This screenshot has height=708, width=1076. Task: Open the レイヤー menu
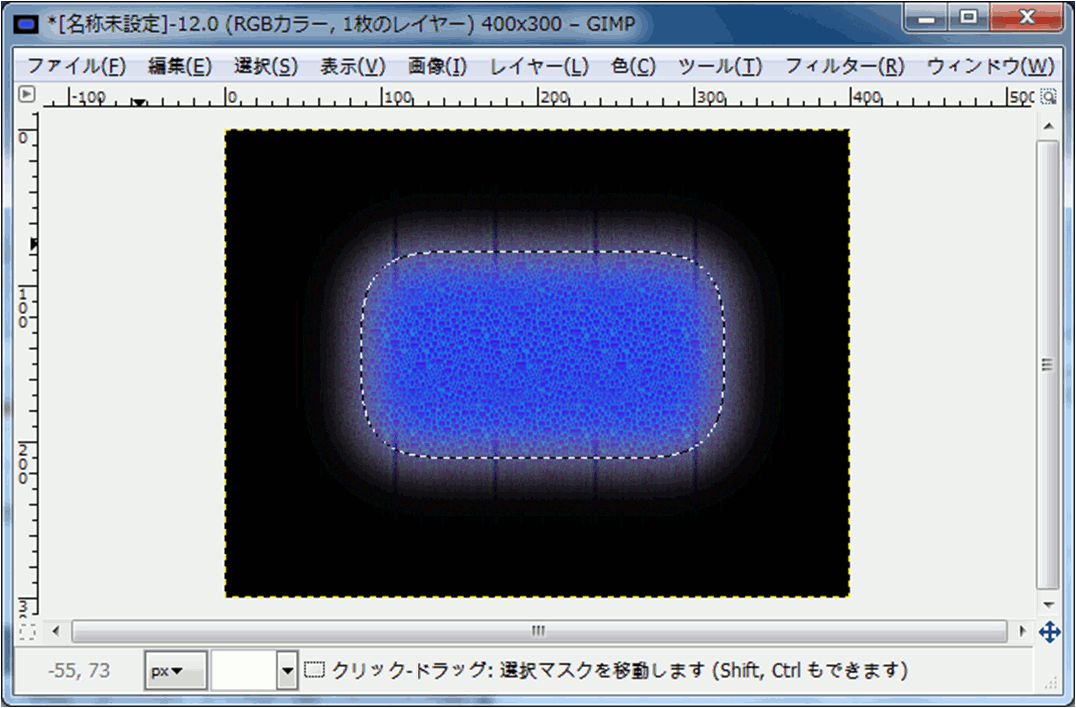(539, 66)
